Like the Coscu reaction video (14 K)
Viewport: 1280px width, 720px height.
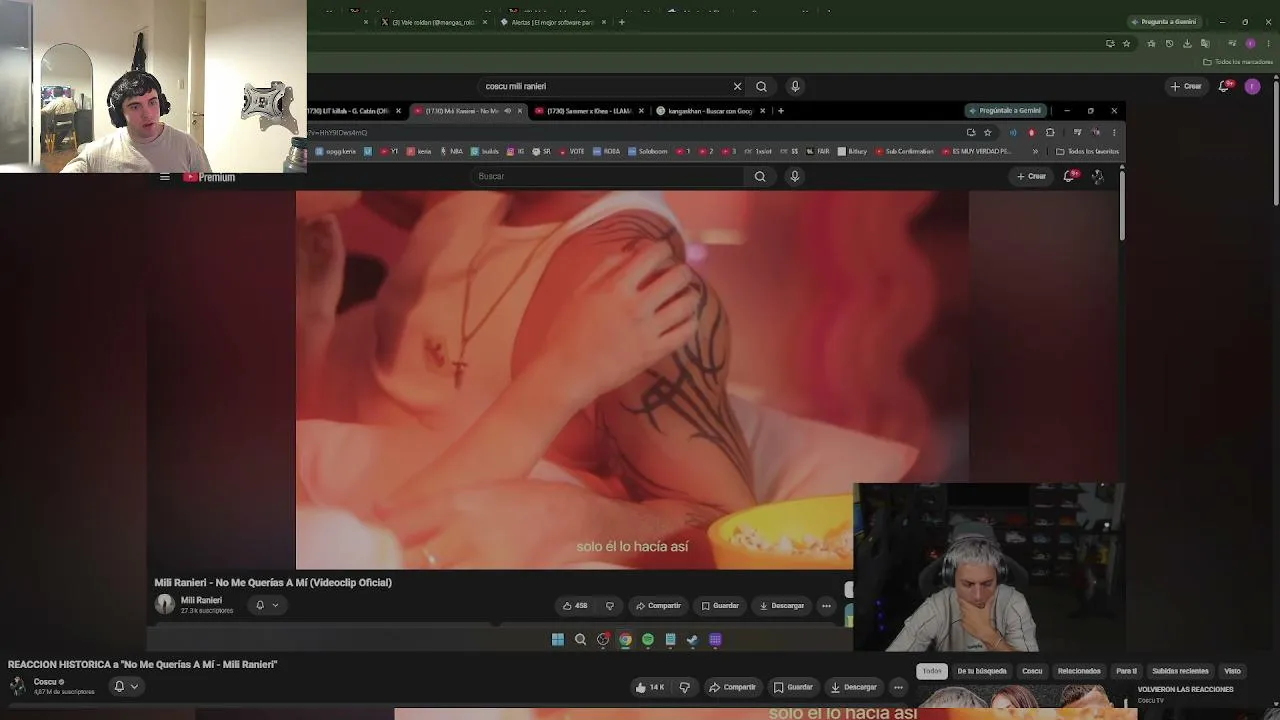pyautogui.click(x=650, y=687)
